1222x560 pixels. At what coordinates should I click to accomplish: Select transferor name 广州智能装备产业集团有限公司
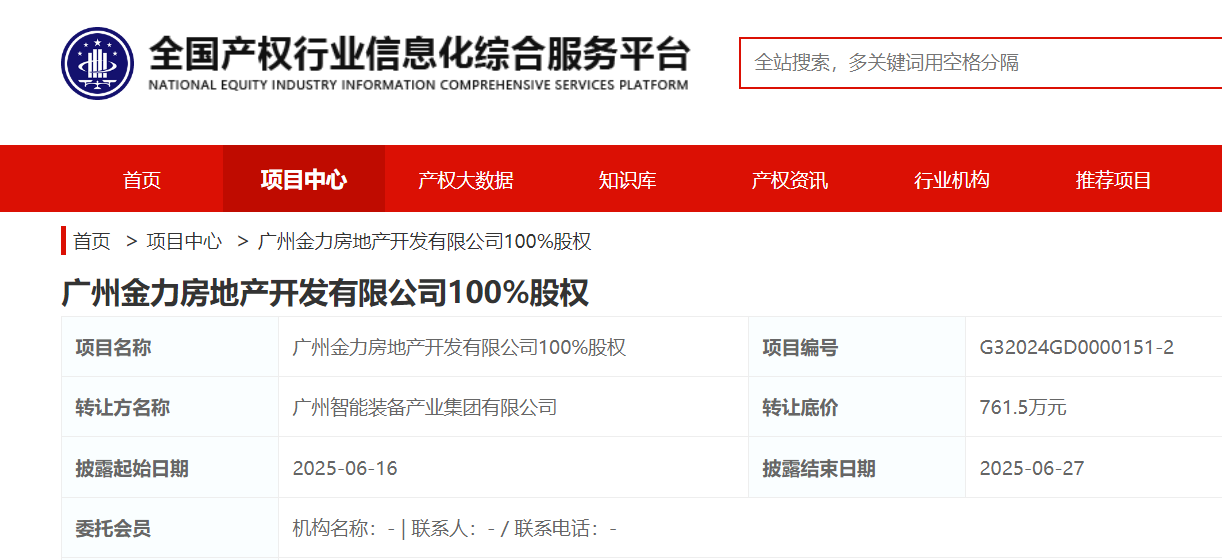click(424, 407)
